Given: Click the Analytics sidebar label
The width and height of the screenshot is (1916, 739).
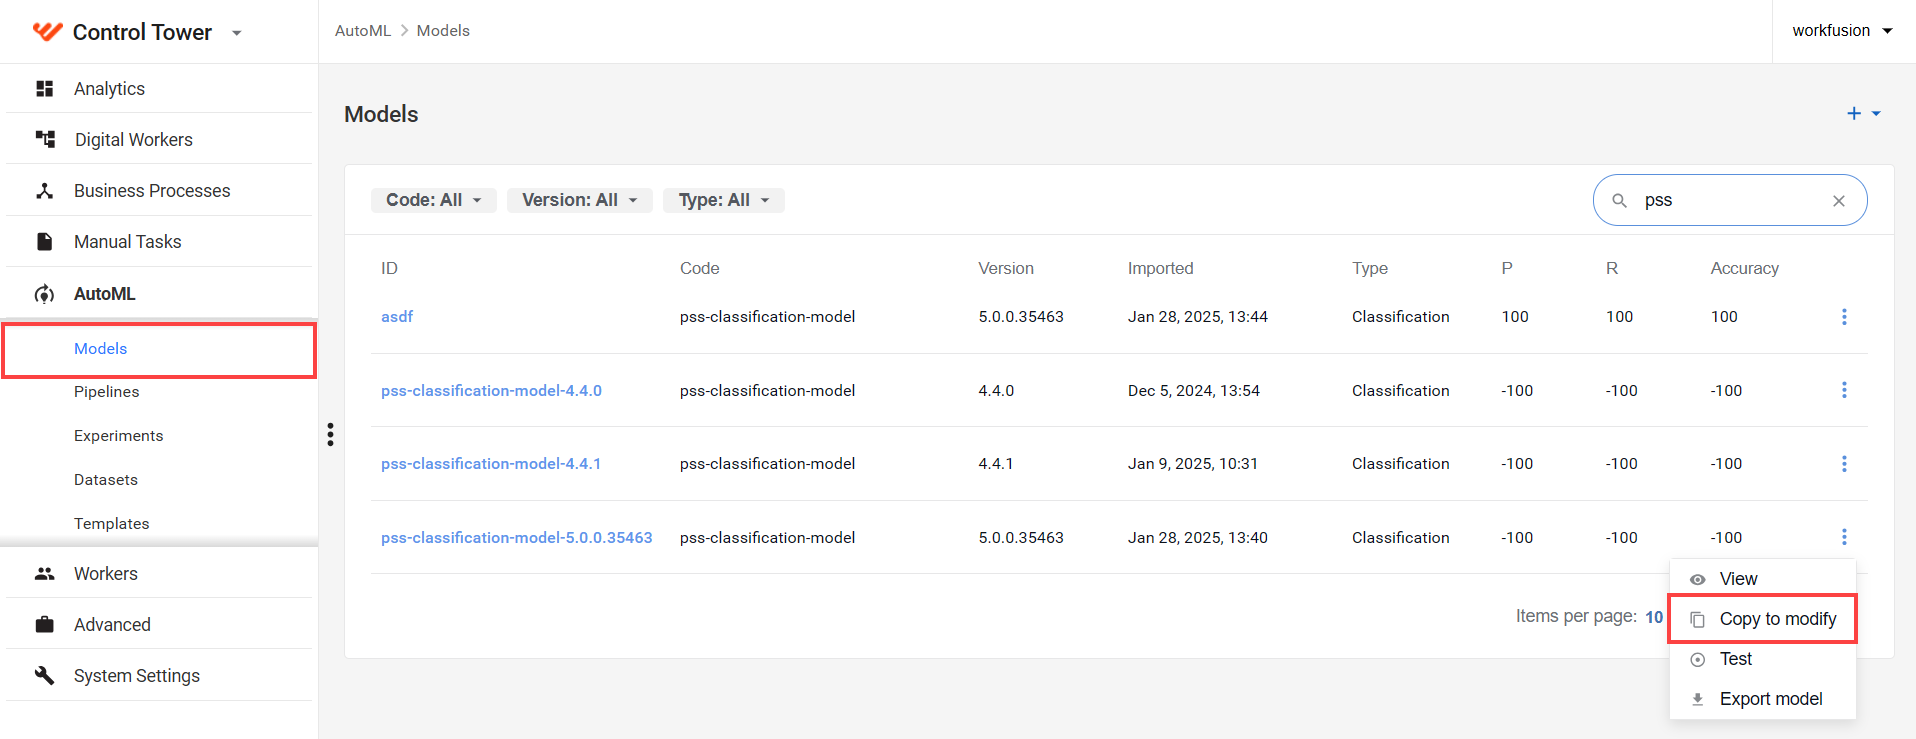Looking at the screenshot, I should click(110, 89).
